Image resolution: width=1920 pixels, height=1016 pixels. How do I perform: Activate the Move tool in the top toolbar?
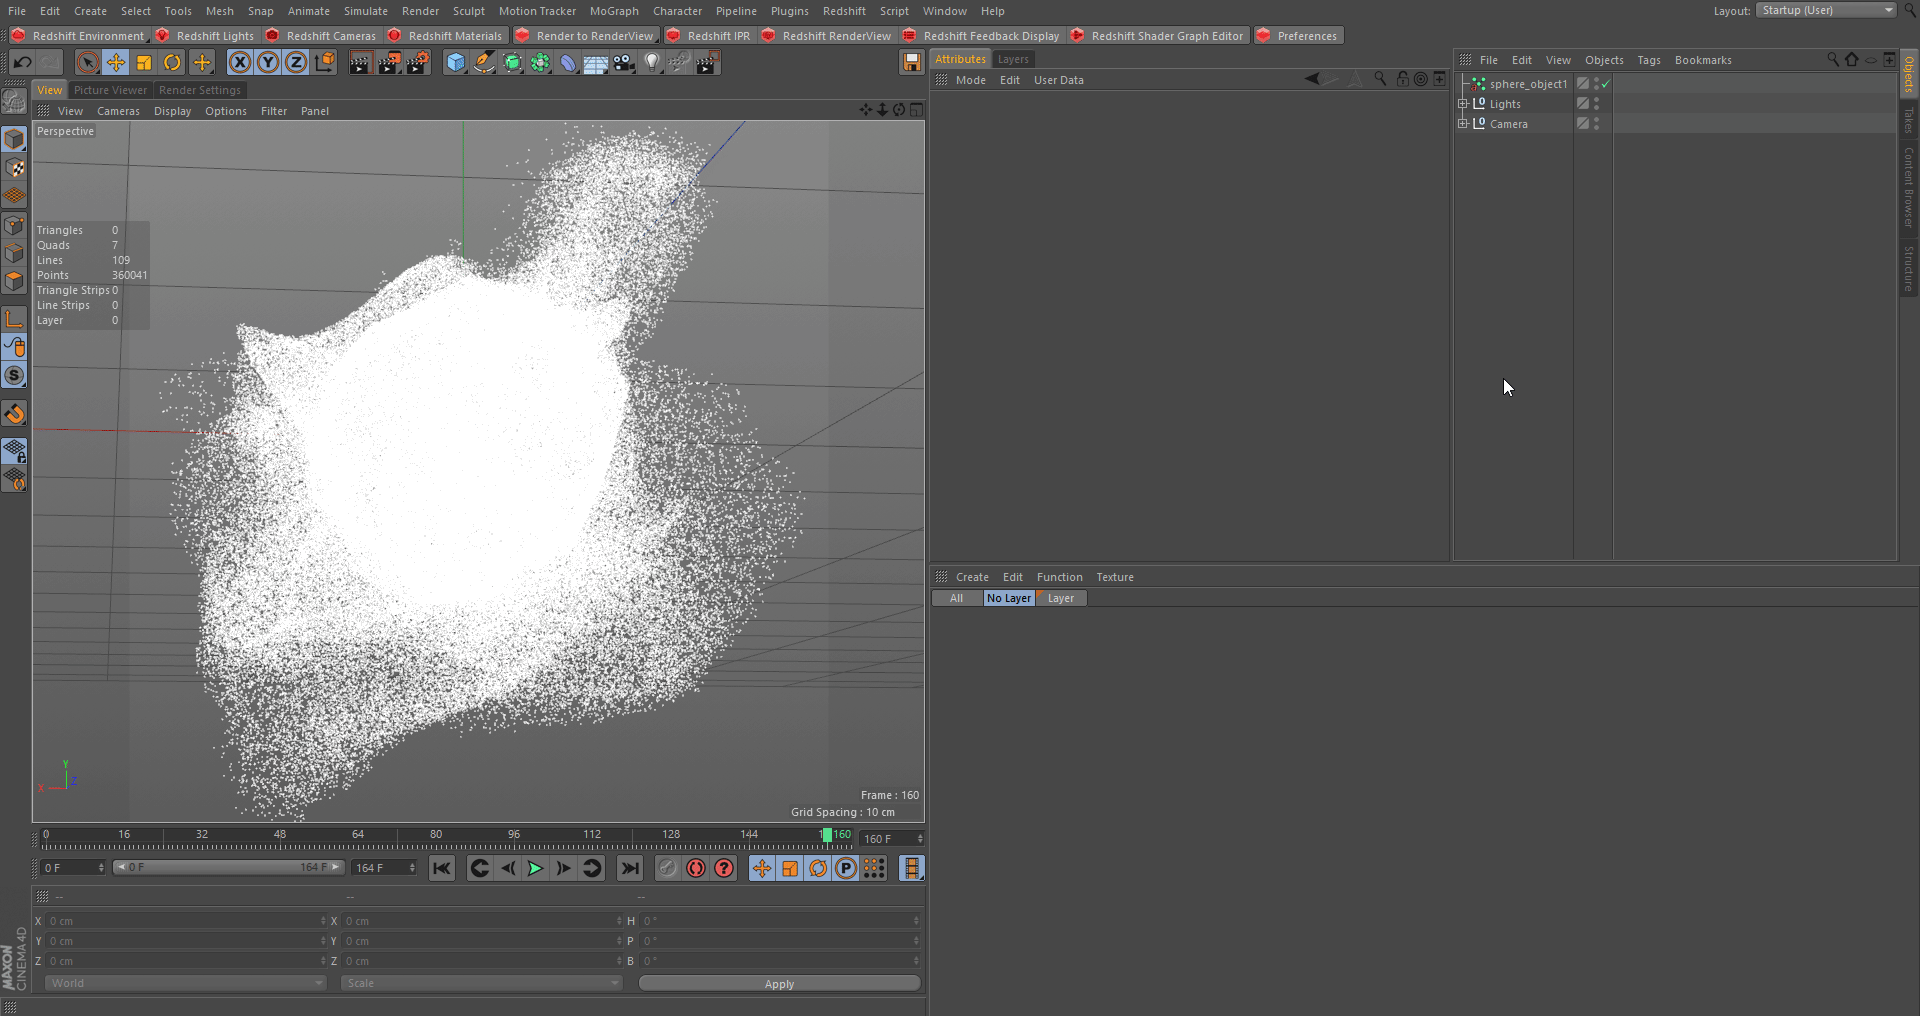pyautogui.click(x=116, y=62)
